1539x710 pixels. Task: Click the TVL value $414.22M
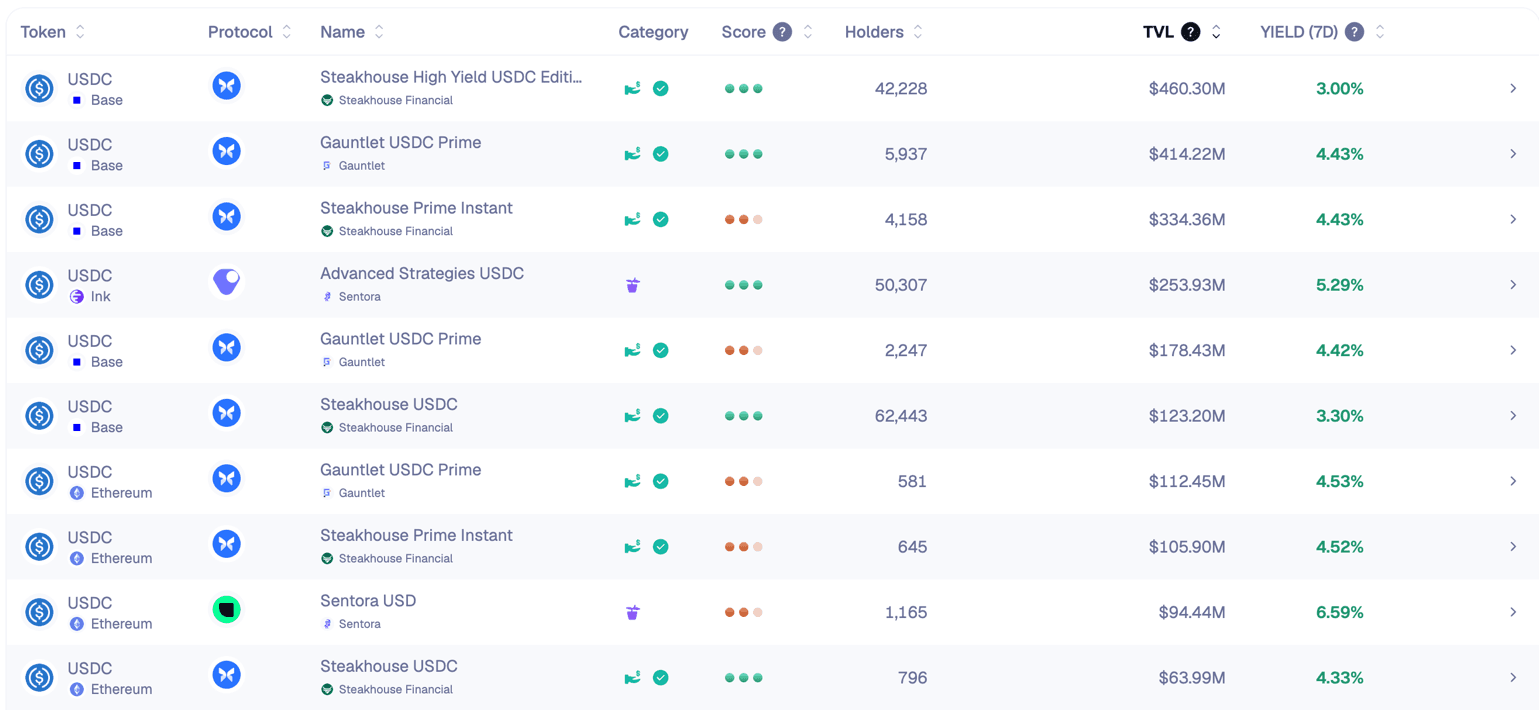click(x=1187, y=154)
